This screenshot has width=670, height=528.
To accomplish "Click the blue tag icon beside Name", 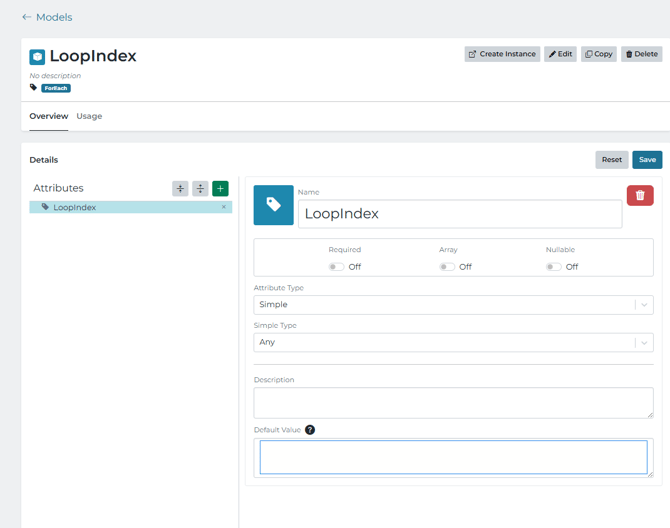I will click(x=273, y=205).
